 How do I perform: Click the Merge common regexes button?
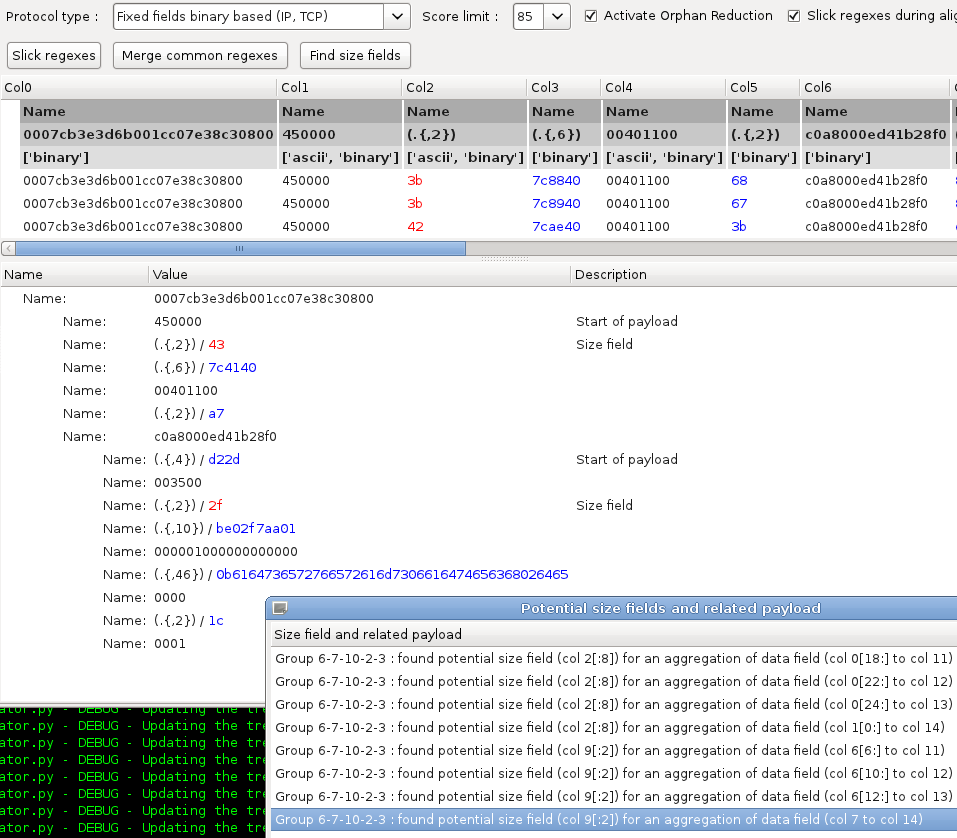click(199, 55)
